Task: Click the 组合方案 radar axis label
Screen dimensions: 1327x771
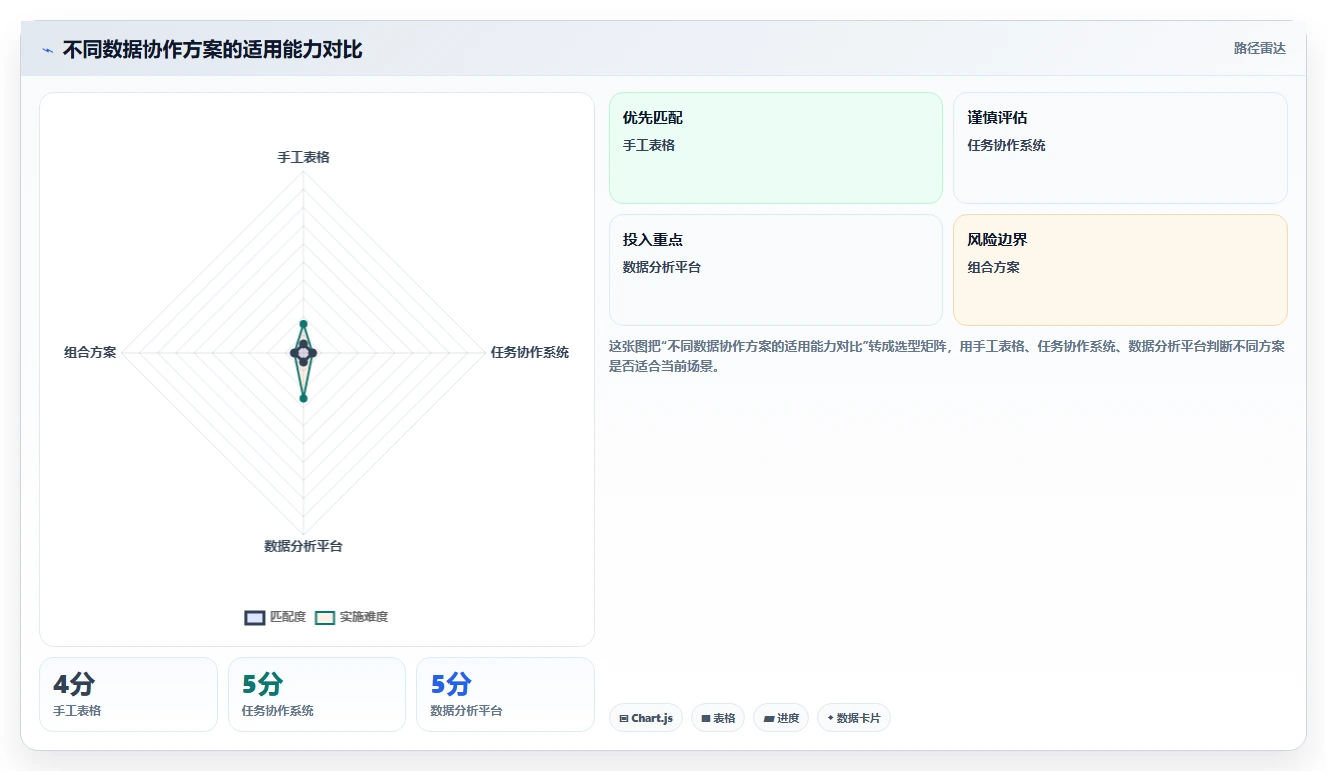Action: (90, 352)
